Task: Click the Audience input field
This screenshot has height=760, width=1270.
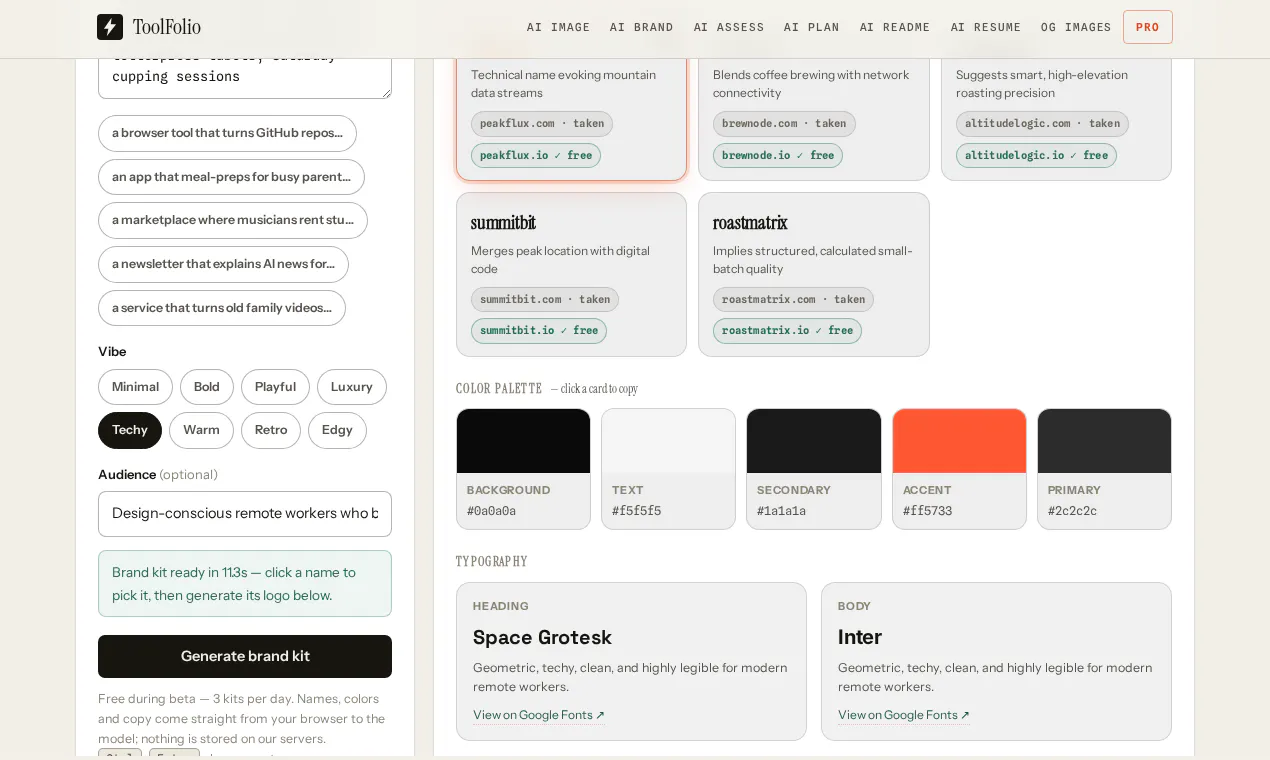Action: pos(245,514)
